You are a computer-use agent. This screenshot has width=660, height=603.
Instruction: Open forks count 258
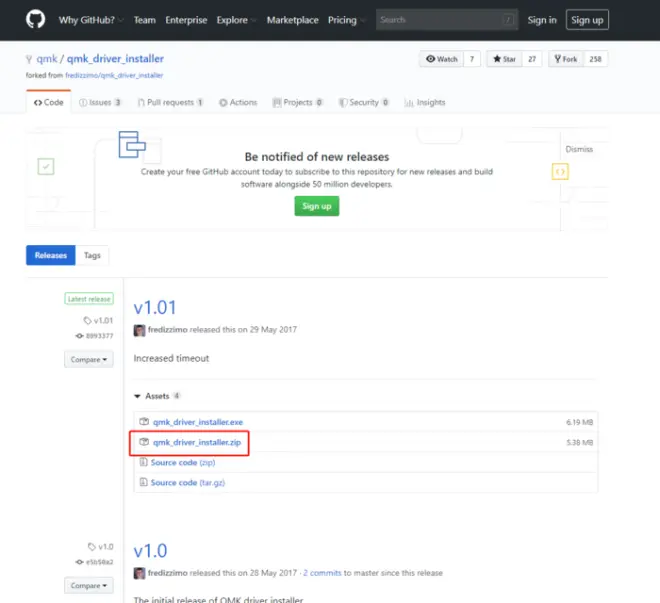(x=595, y=59)
